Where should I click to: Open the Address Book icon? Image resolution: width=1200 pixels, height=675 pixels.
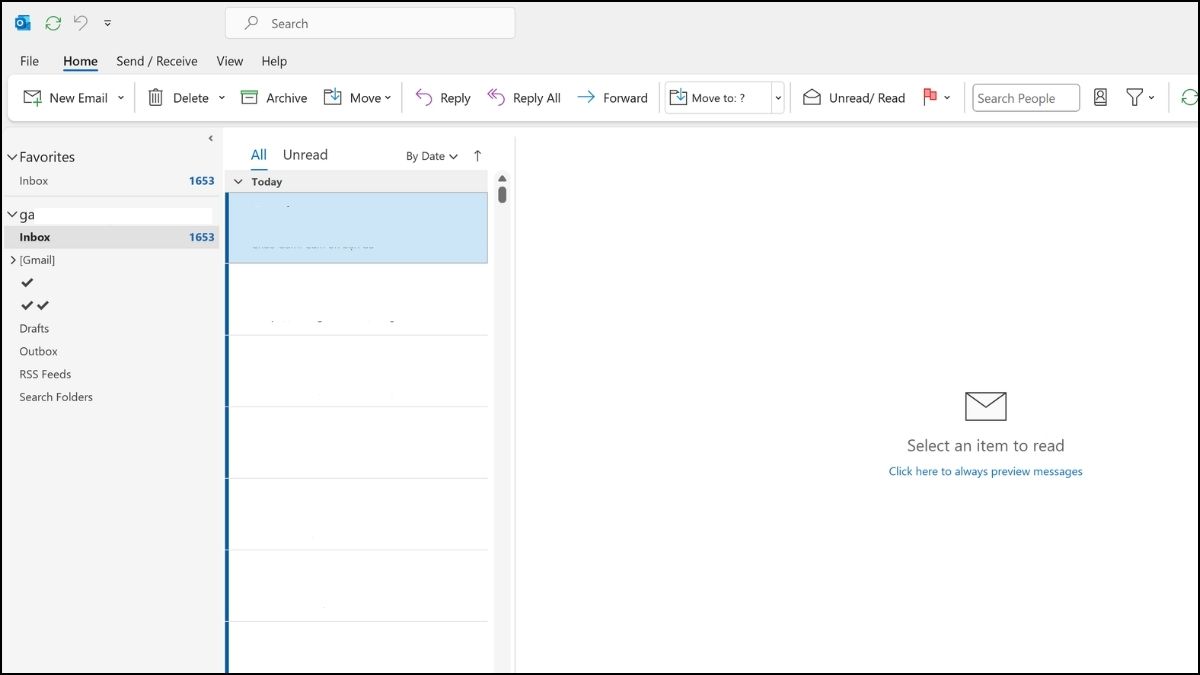pyautogui.click(x=1100, y=98)
